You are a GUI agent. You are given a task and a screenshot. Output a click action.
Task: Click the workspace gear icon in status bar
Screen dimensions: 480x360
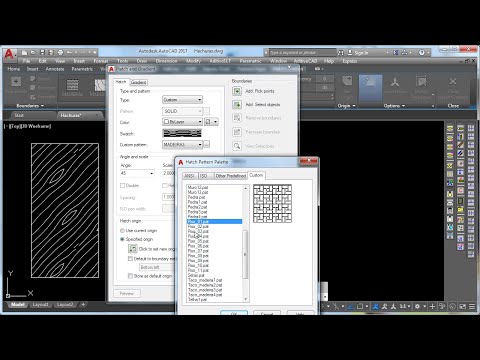coord(417,306)
